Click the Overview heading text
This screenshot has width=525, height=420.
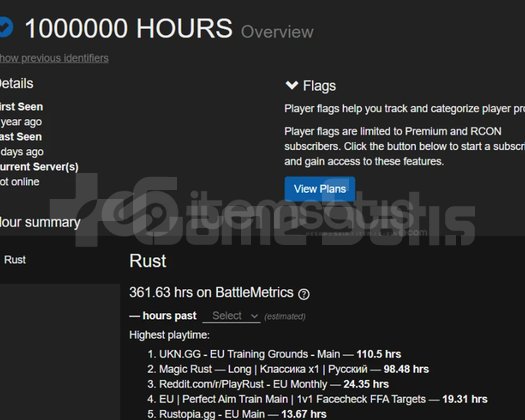pyautogui.click(x=277, y=32)
